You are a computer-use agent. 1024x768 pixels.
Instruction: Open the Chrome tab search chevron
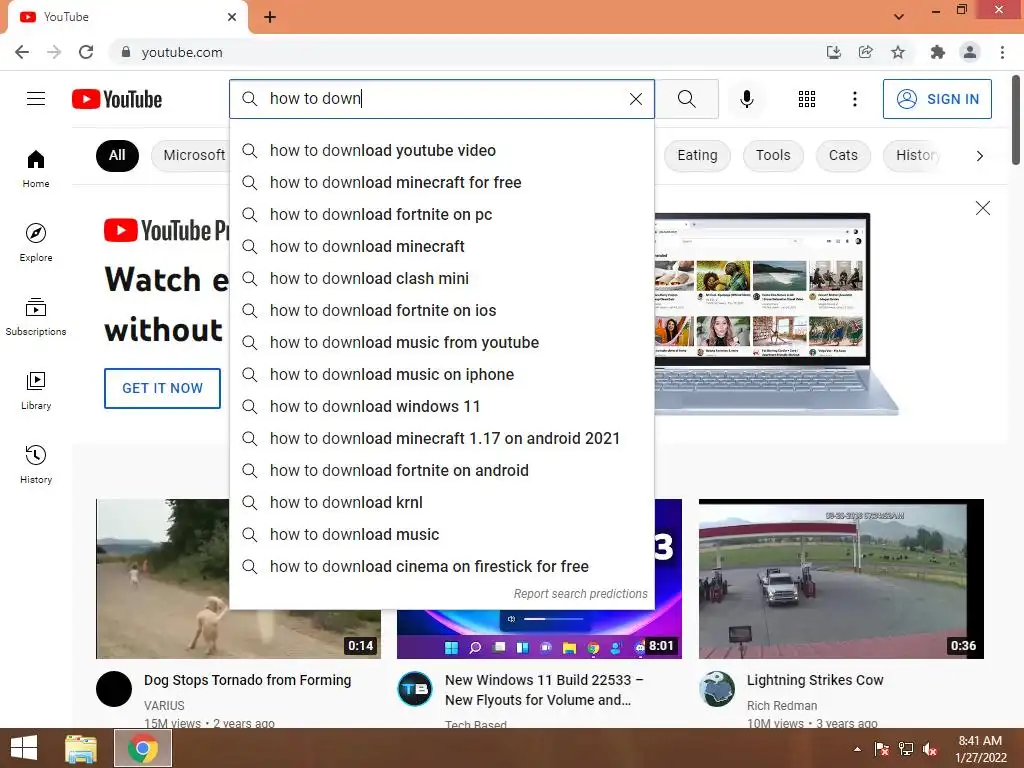point(899,17)
